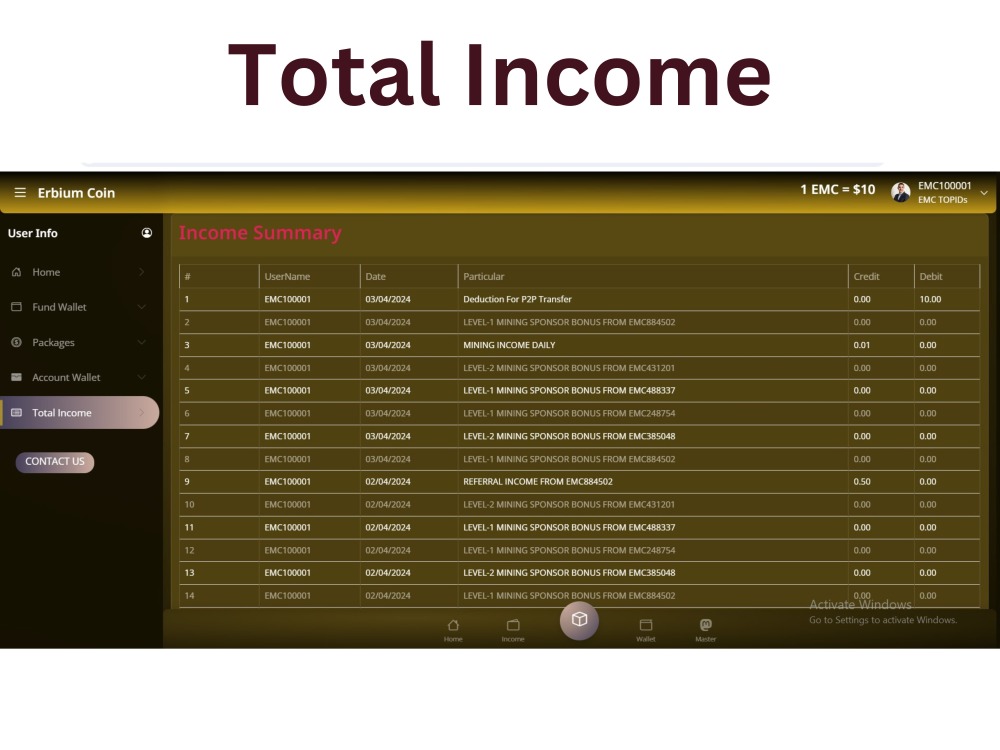The image size is (1000, 750).
Task: Click the CONTACT US button
Action: click(55, 462)
